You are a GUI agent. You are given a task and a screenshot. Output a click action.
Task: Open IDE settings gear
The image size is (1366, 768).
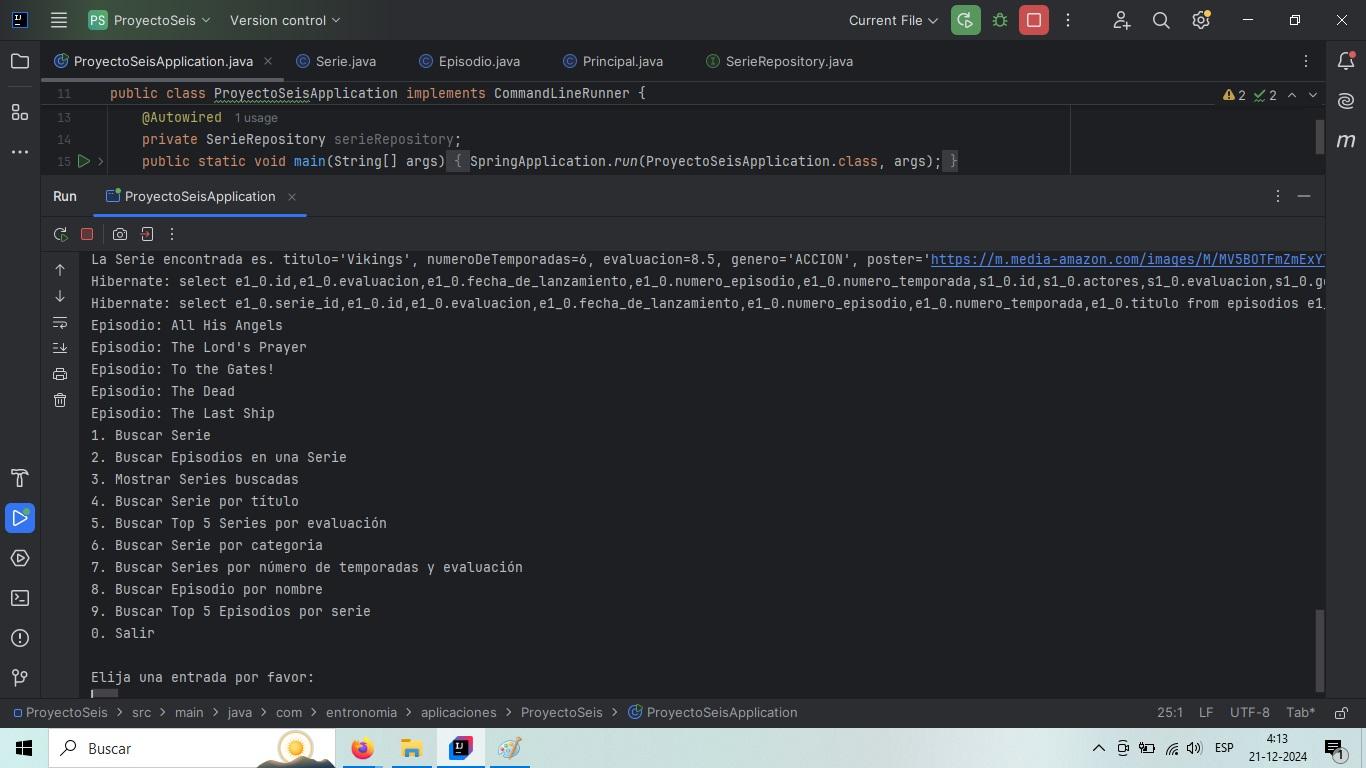tap(1201, 20)
